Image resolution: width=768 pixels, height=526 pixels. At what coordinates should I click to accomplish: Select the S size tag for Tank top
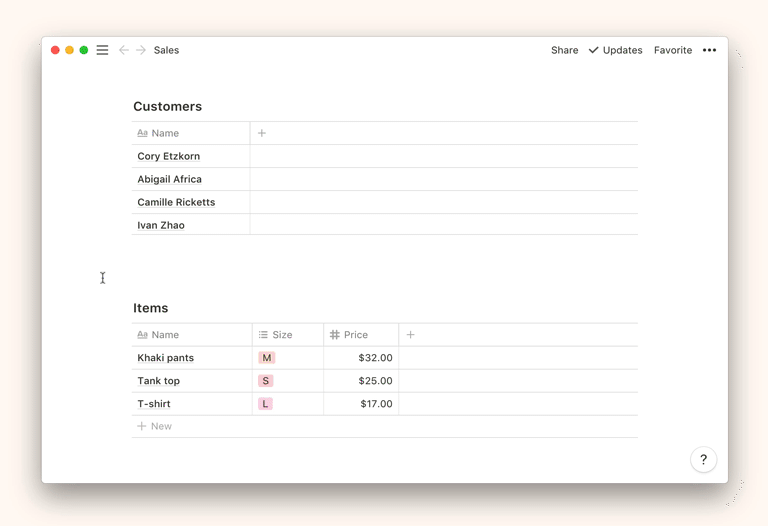click(x=265, y=381)
